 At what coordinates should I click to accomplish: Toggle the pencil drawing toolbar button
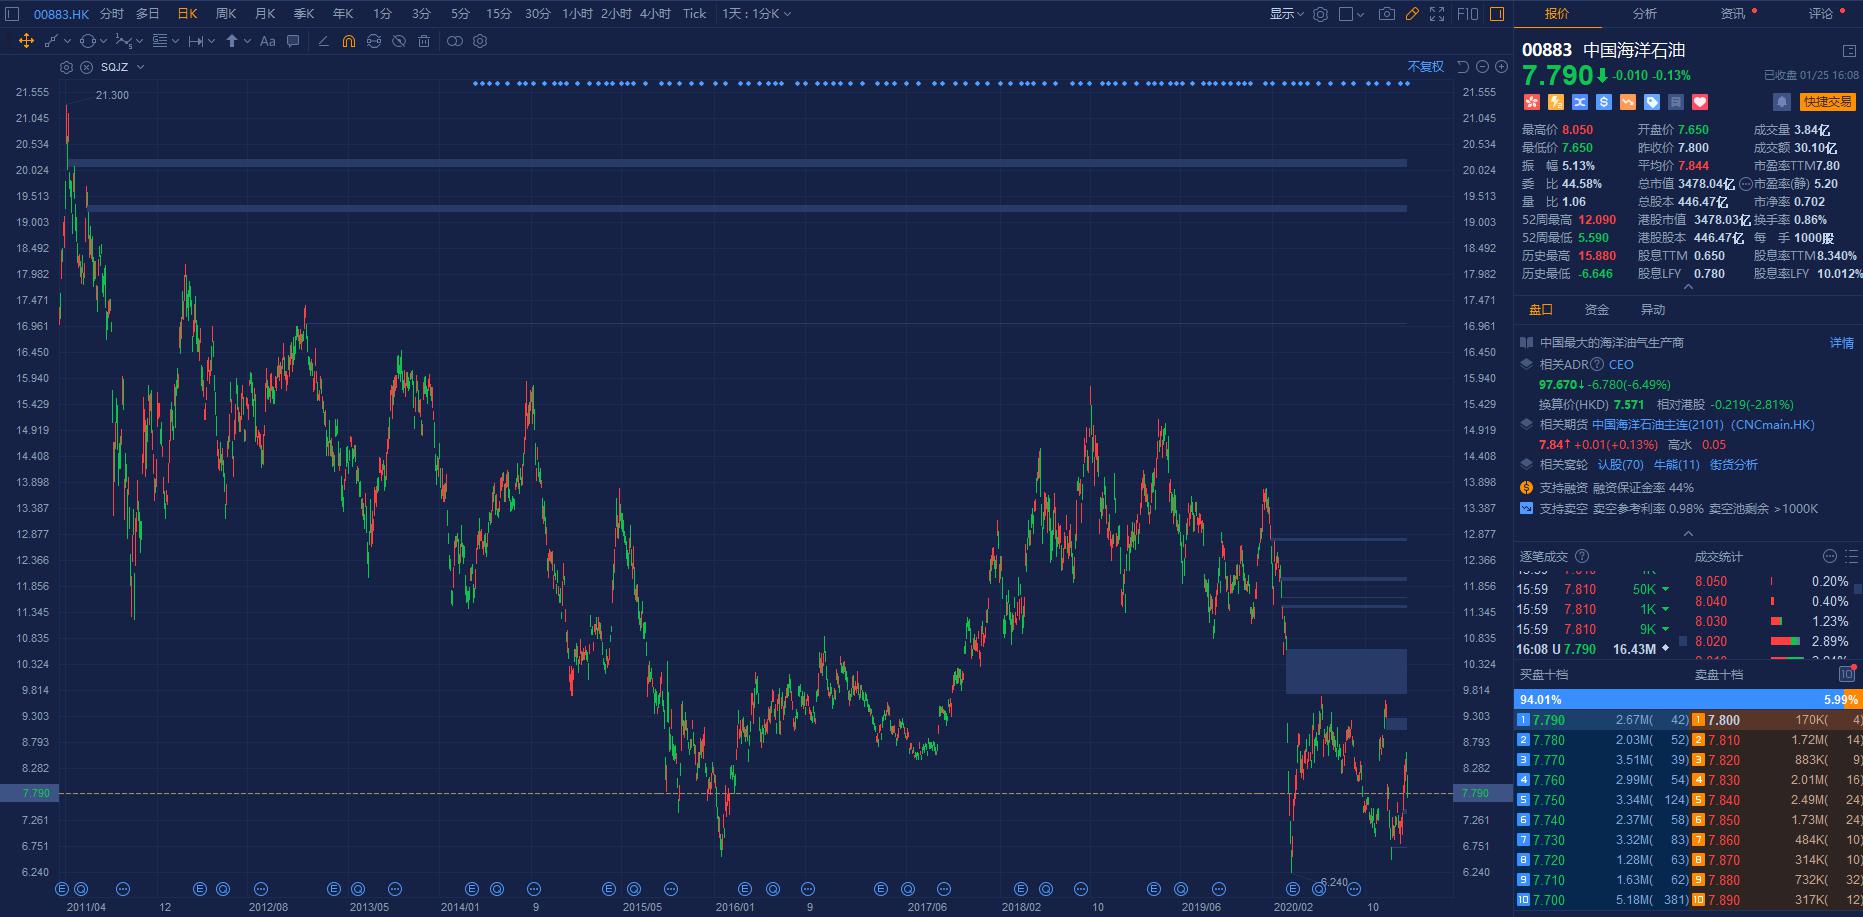pos(1412,14)
